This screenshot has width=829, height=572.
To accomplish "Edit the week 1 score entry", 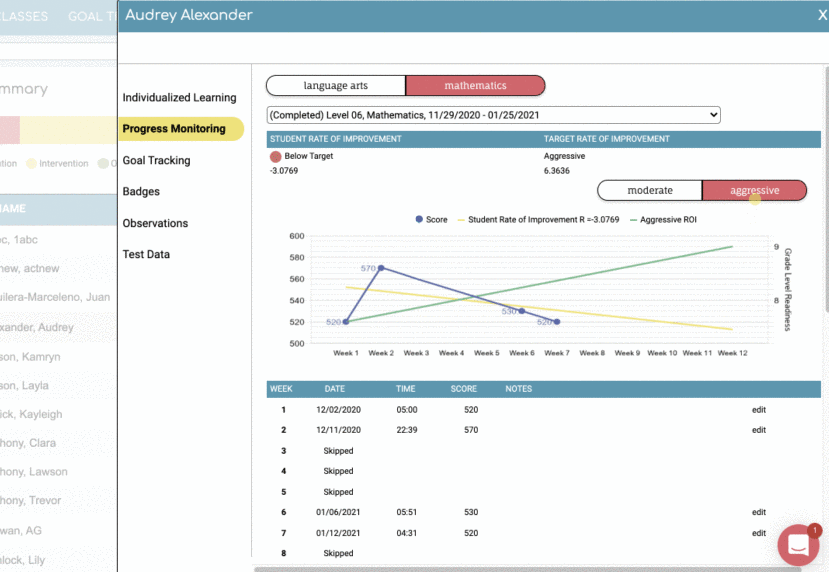I will point(759,410).
